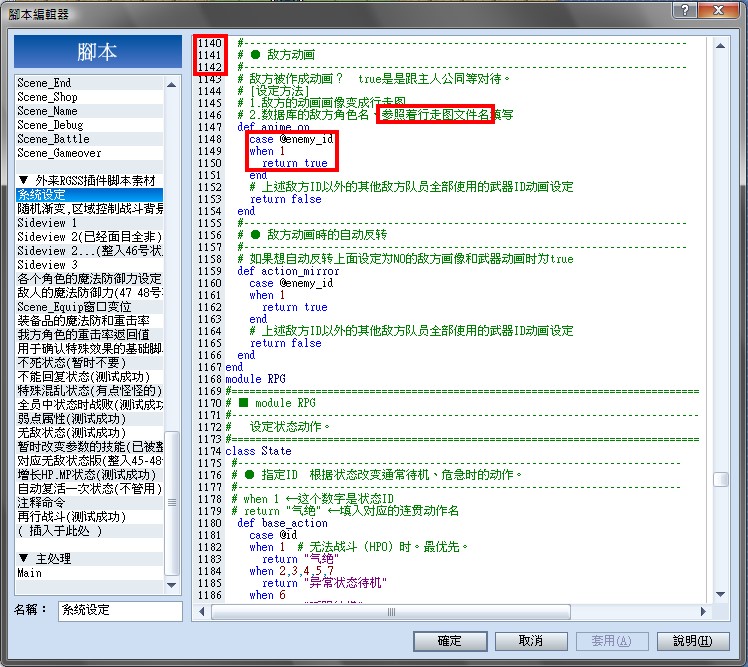Click 'def base_action' on line 1180
This screenshot has height=667, width=748.
point(282,523)
